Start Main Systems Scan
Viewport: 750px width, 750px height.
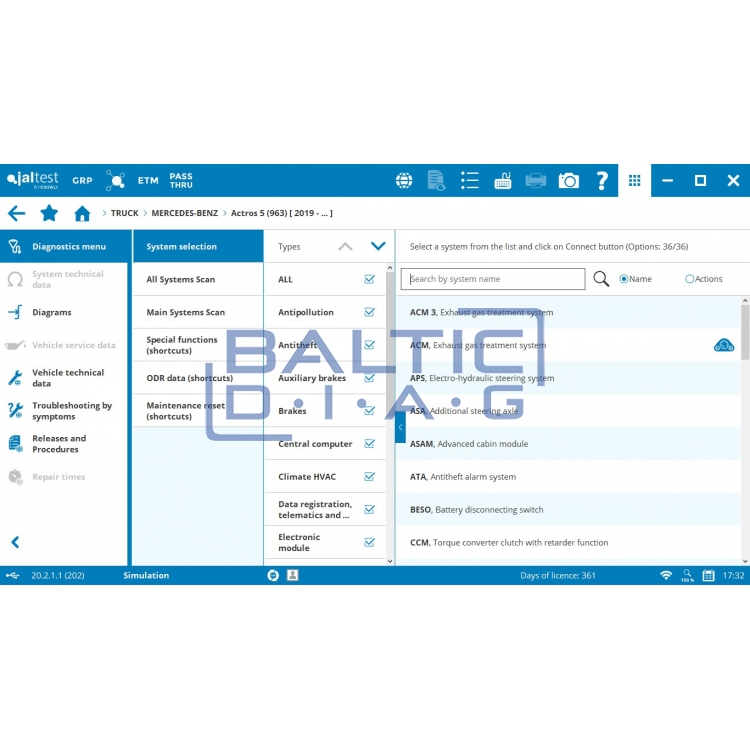coord(198,312)
